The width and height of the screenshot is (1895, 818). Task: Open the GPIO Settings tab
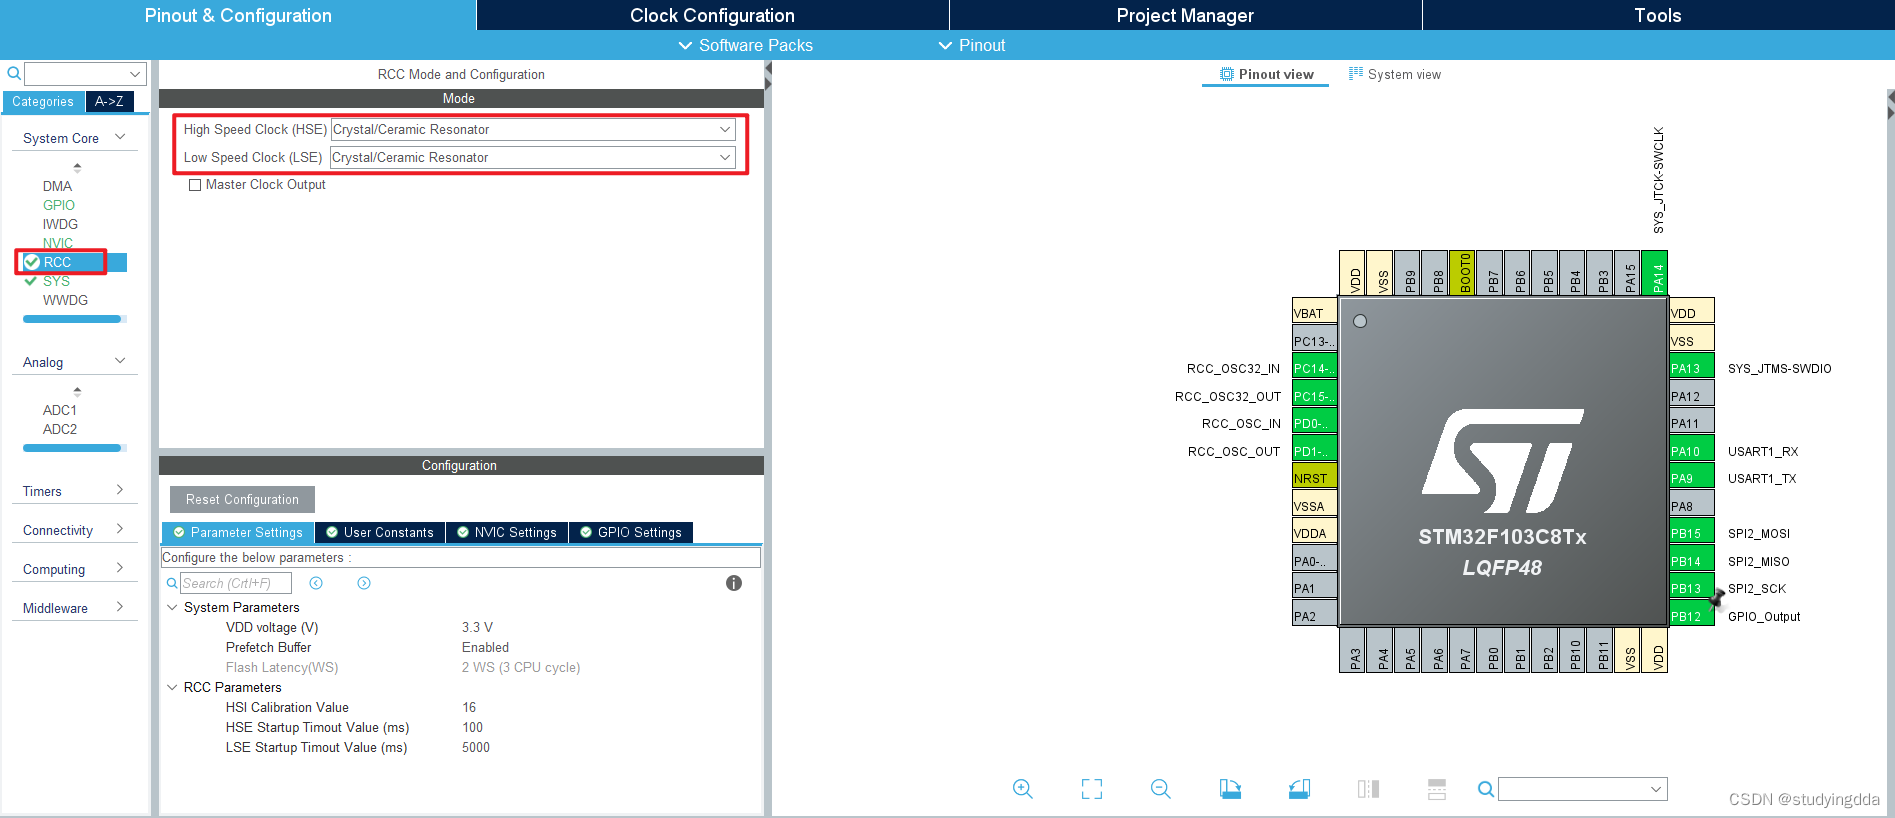[631, 532]
